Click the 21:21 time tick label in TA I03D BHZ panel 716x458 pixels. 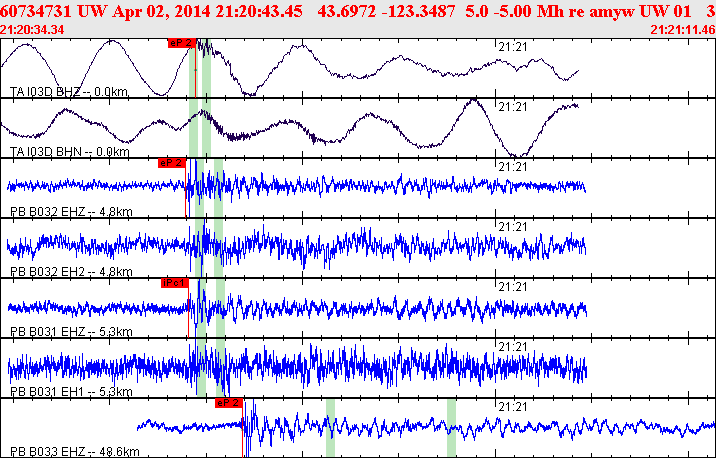pyautogui.click(x=512, y=47)
